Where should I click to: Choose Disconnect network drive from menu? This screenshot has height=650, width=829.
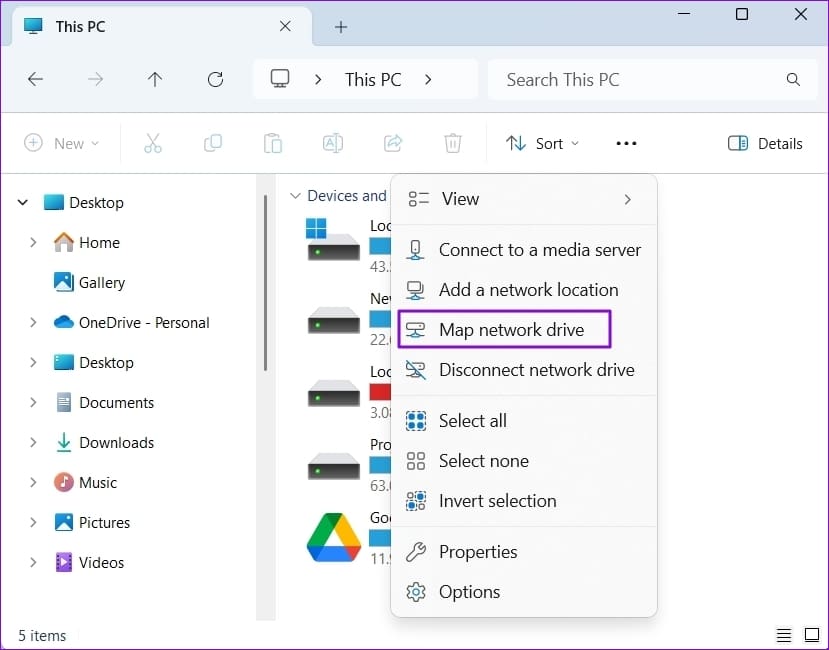[x=523, y=370]
